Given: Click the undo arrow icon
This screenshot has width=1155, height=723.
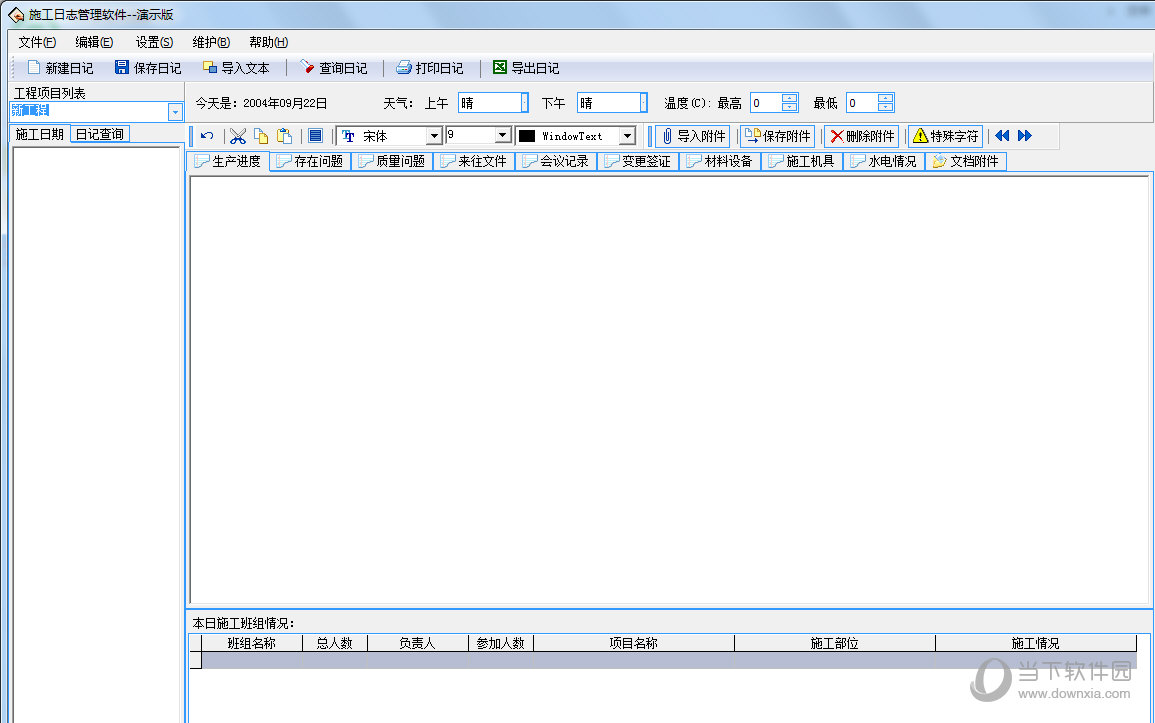Looking at the screenshot, I should (207, 136).
